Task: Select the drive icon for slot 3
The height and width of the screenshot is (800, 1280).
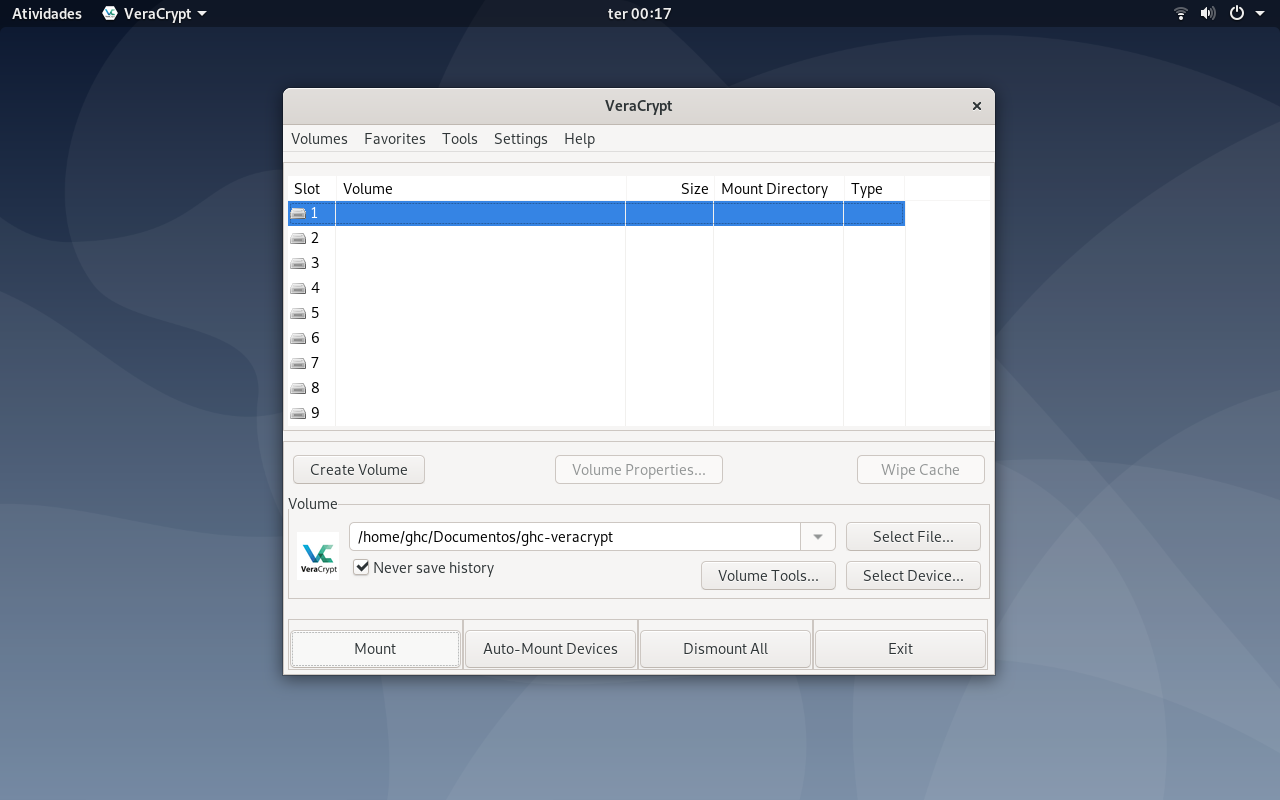Action: 298,263
